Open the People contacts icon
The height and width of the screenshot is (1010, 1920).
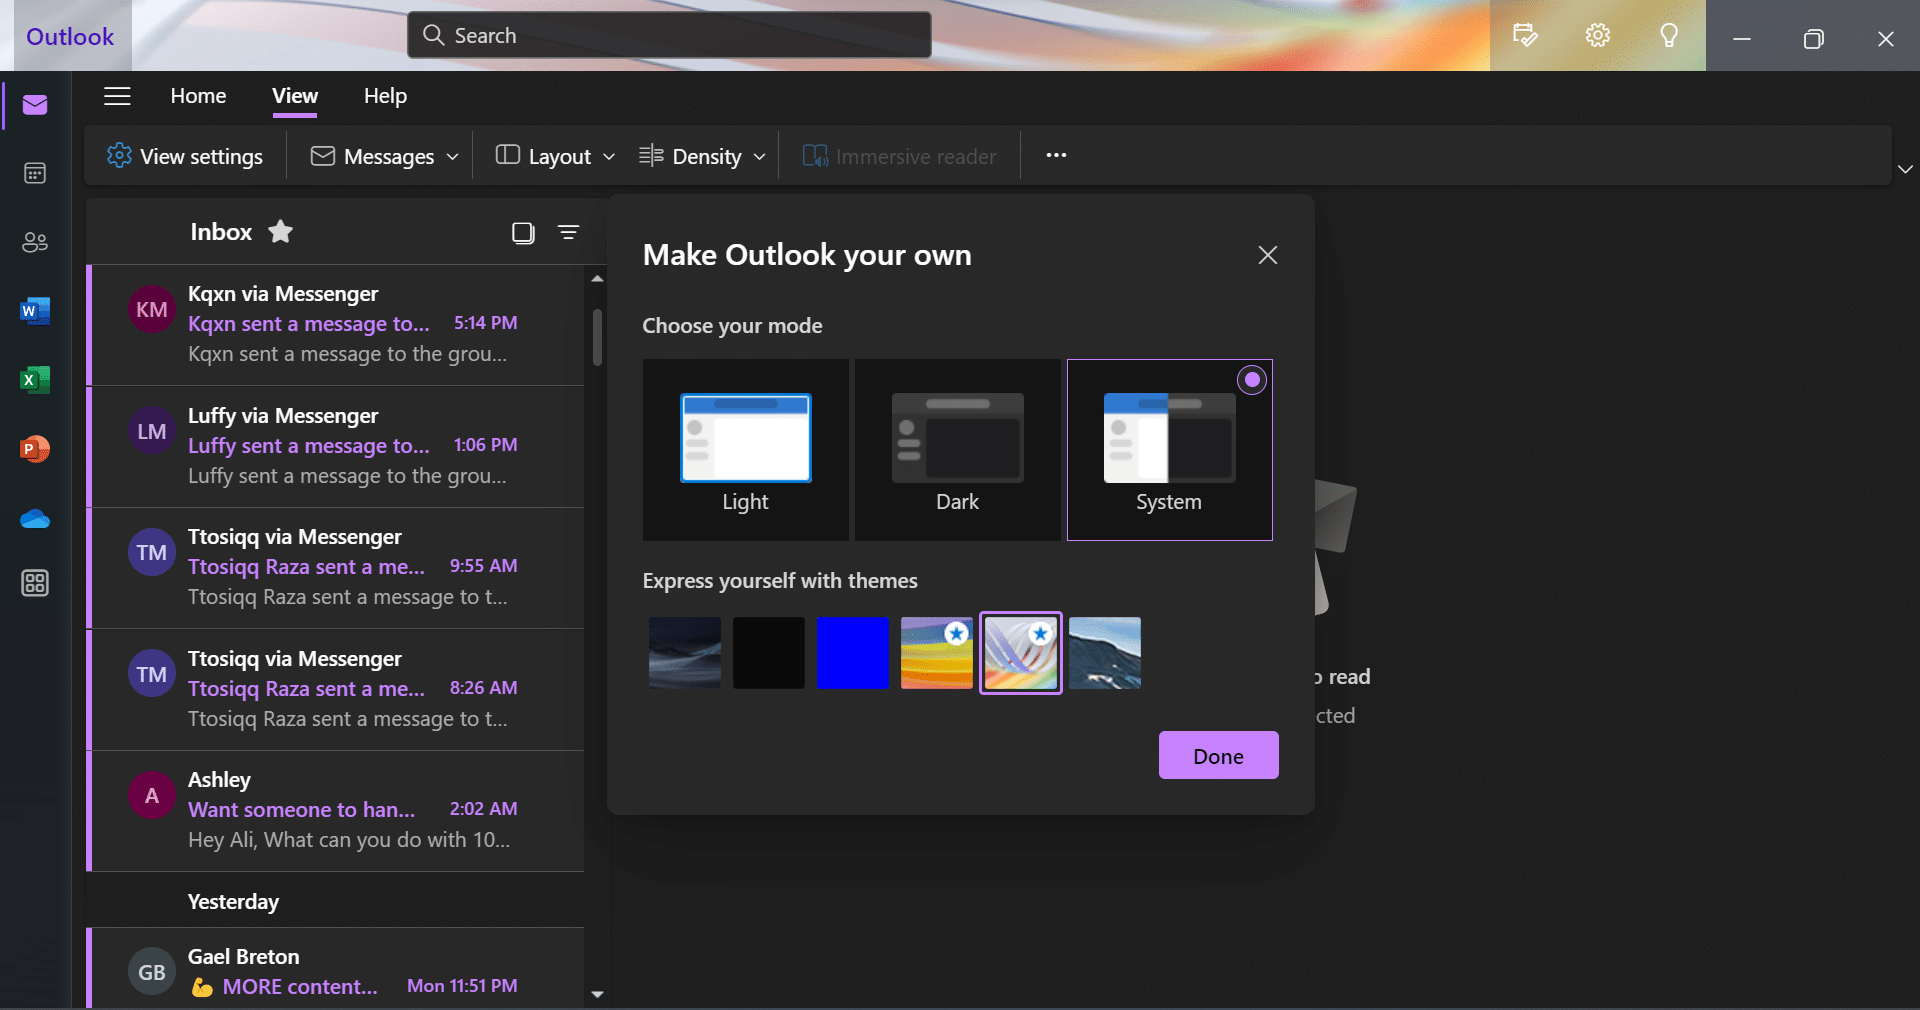pyautogui.click(x=35, y=242)
